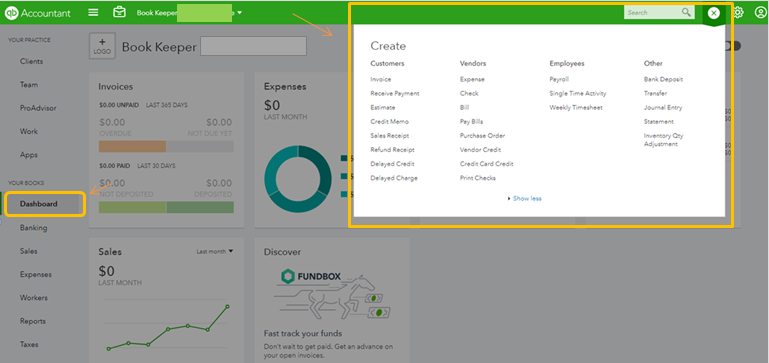Screen dimensions: 769x363
Task: Open Apps in the sidebar
Action: click(x=29, y=155)
